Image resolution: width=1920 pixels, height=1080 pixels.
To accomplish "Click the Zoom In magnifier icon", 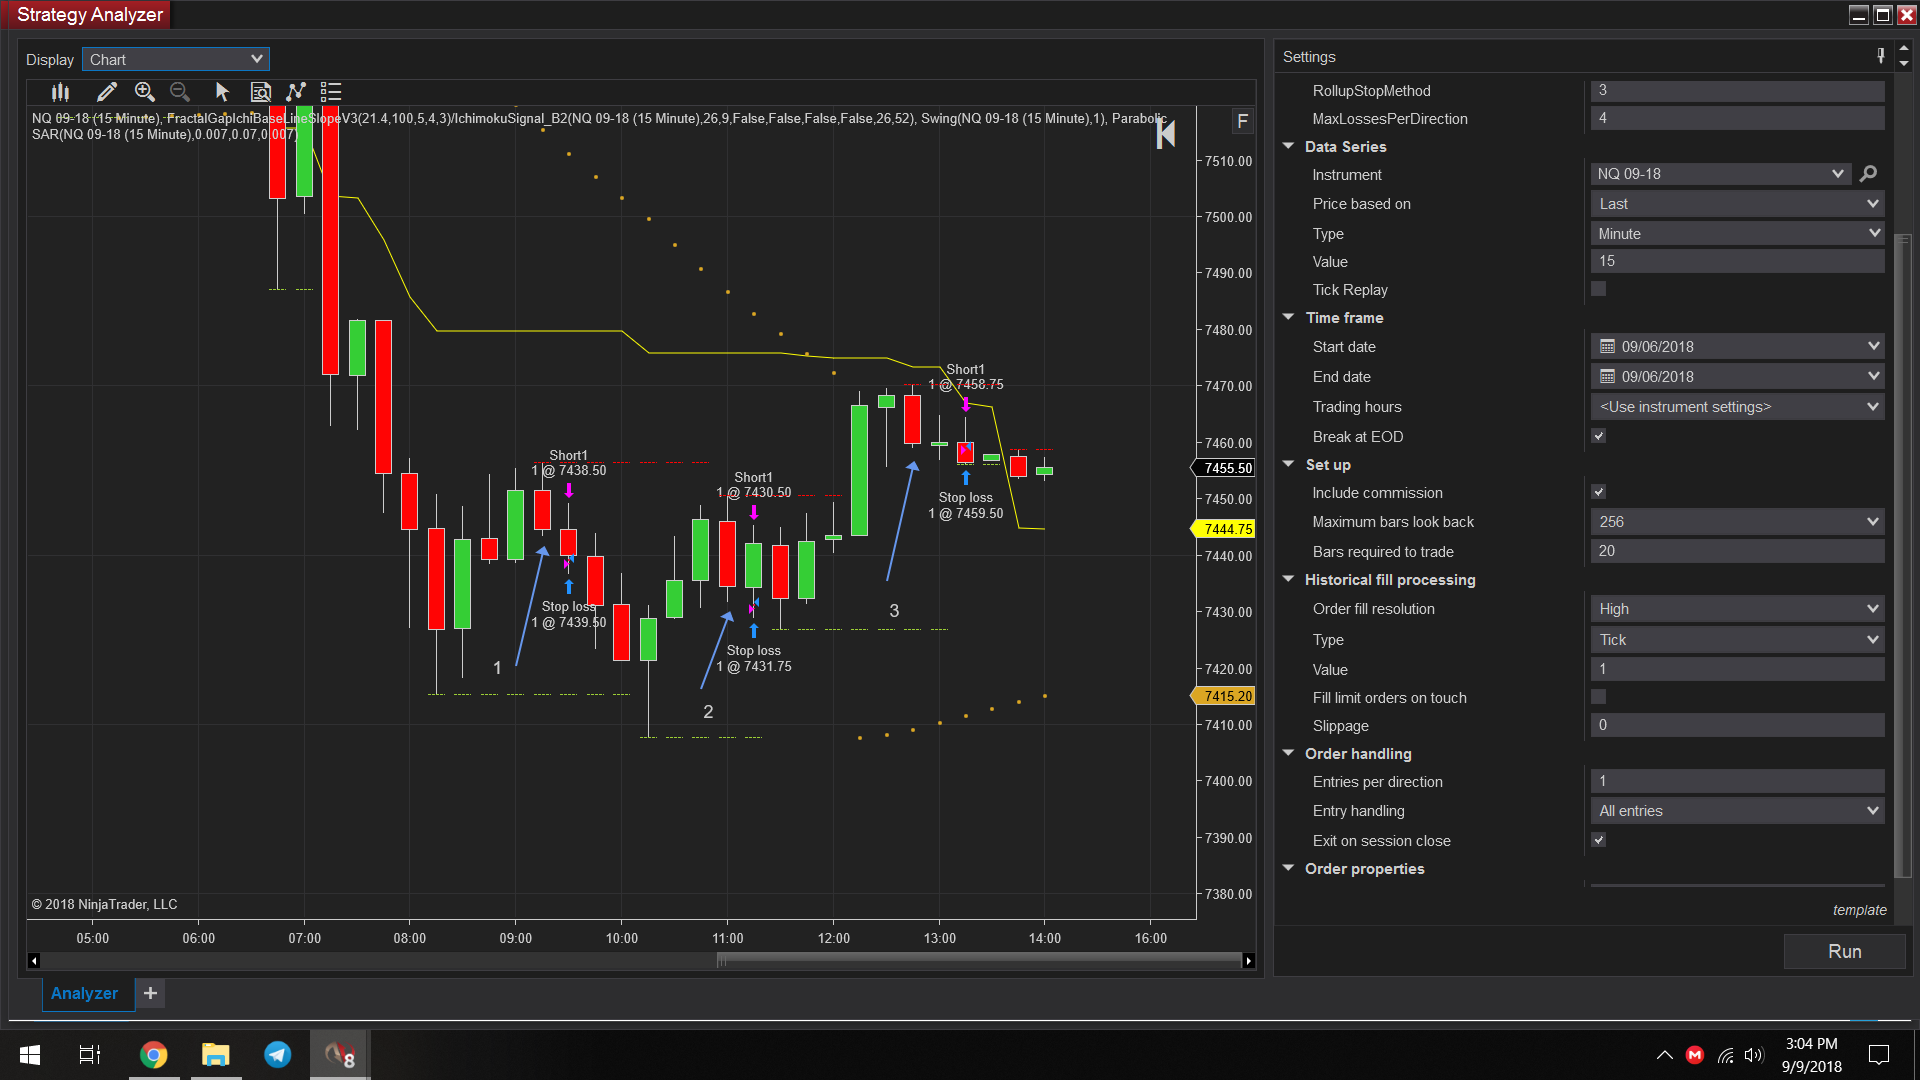I will pos(144,92).
